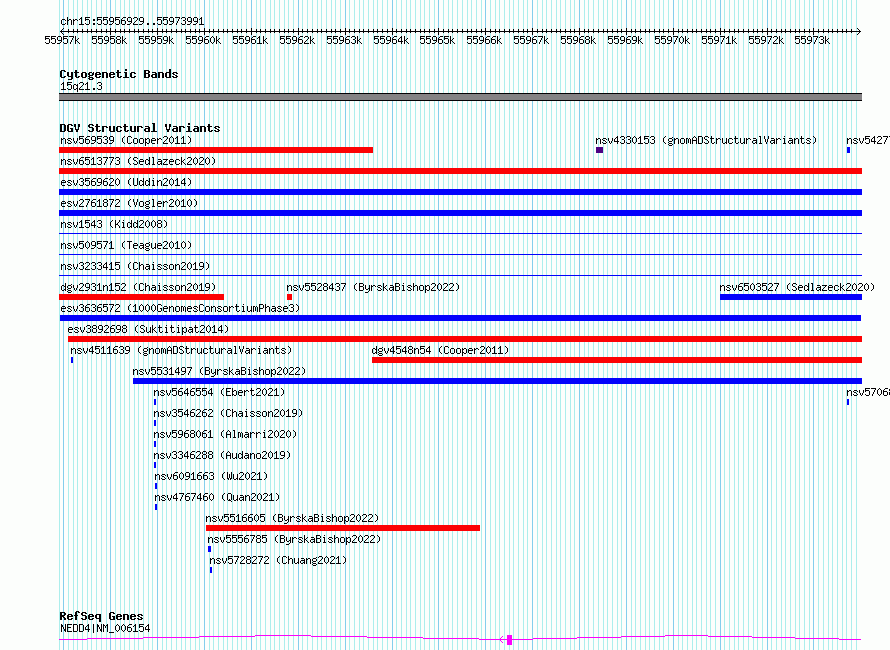Select nsv6091663 (Wu2021) variant label
890x650 pixels.
(211, 476)
